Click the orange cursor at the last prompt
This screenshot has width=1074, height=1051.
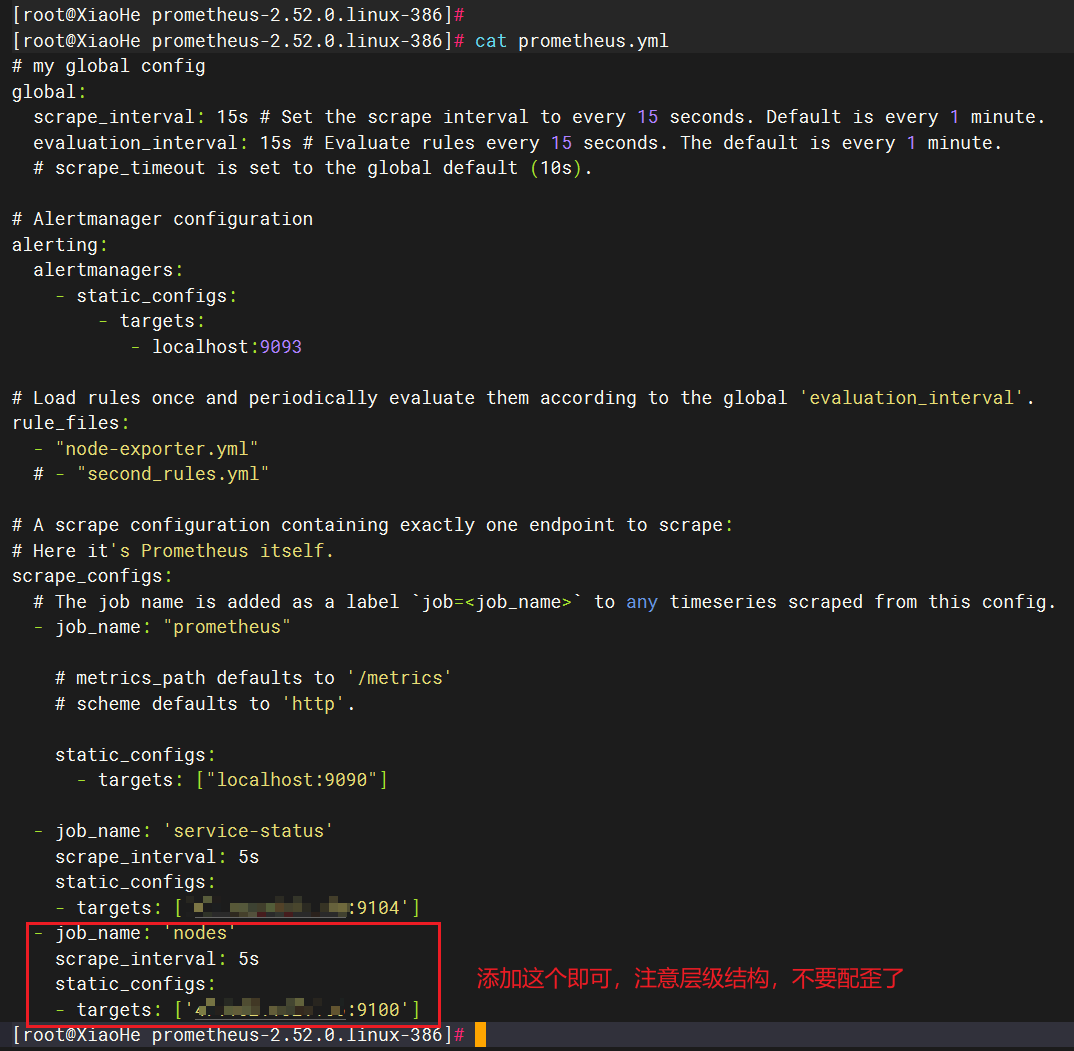(x=480, y=1035)
